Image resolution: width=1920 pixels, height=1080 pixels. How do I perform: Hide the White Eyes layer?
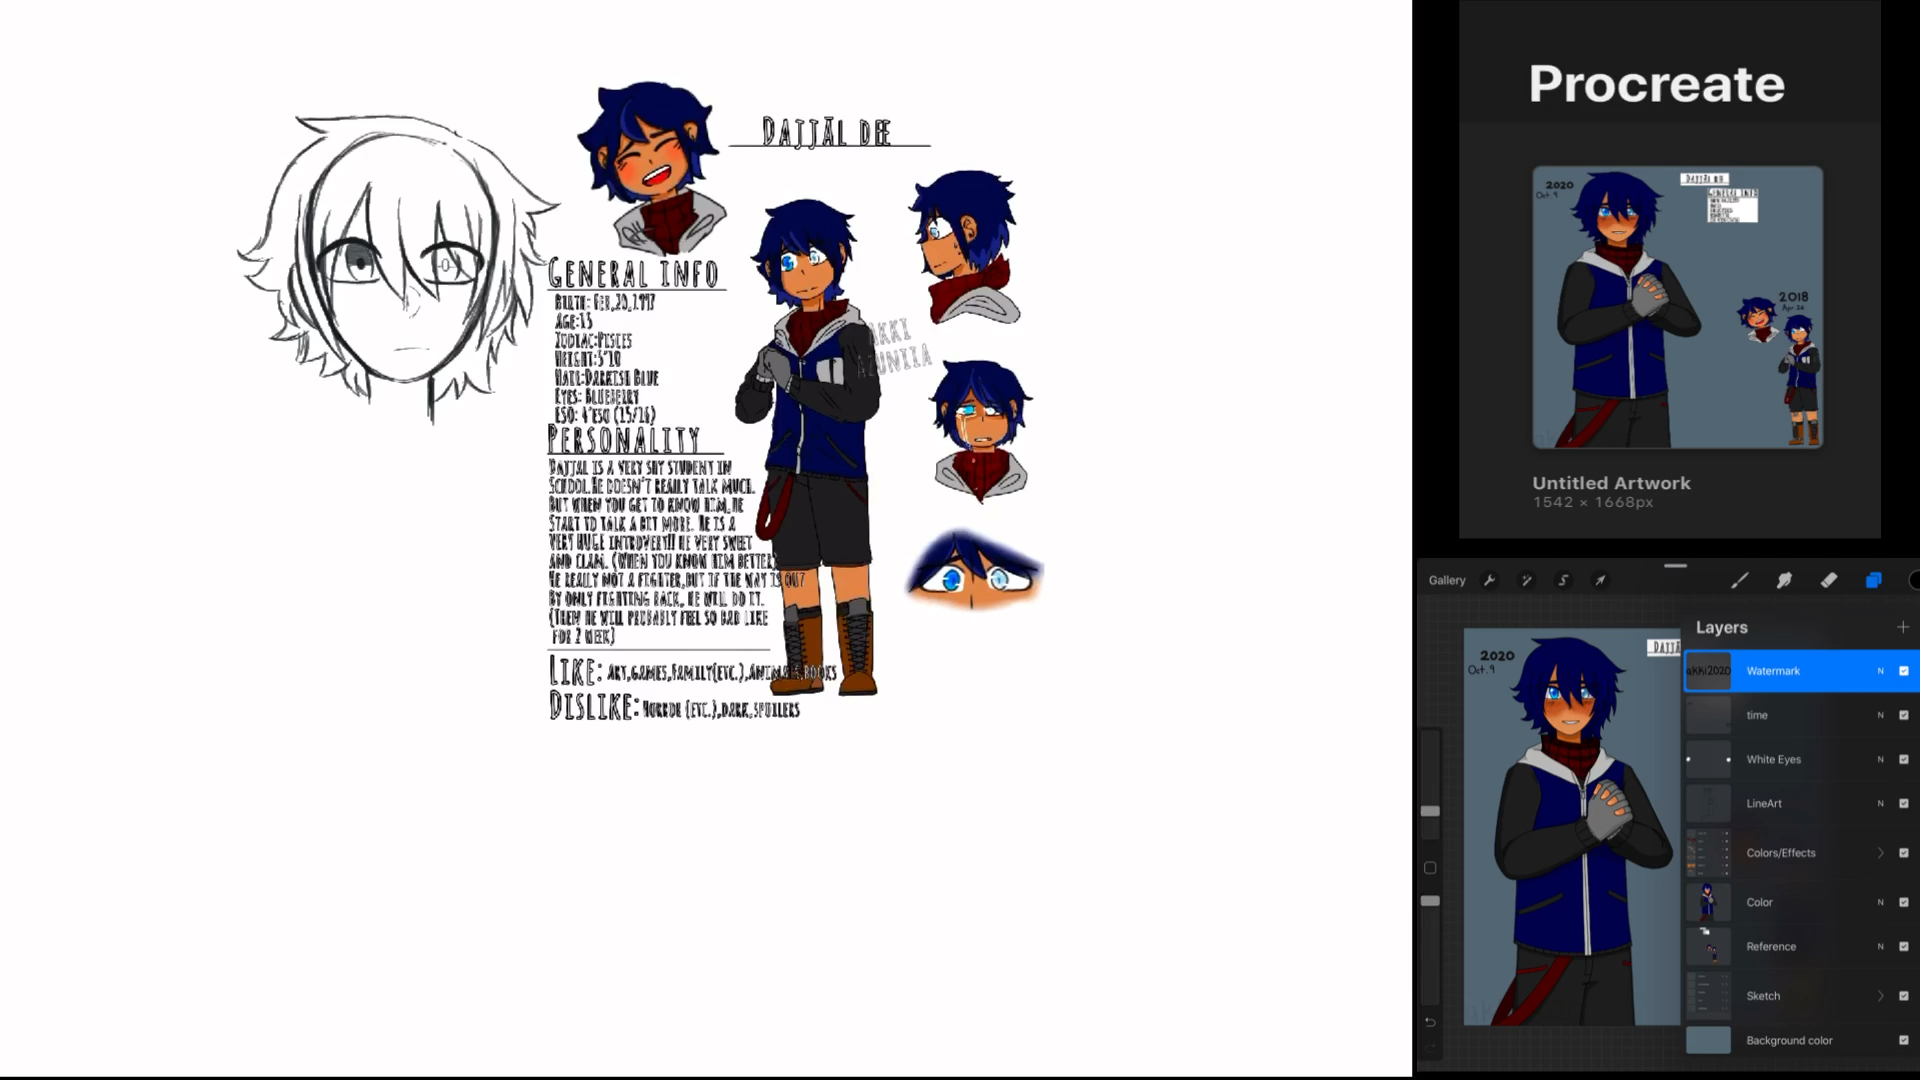pyautogui.click(x=1904, y=759)
